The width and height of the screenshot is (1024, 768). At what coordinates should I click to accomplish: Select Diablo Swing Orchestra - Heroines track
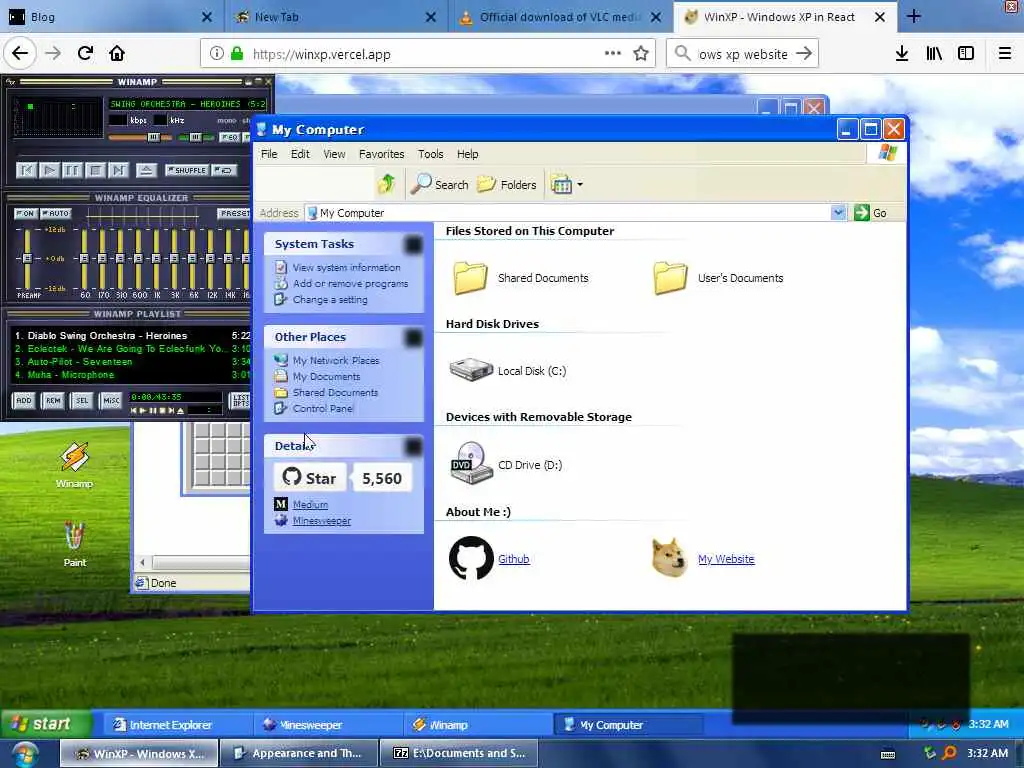point(132,336)
